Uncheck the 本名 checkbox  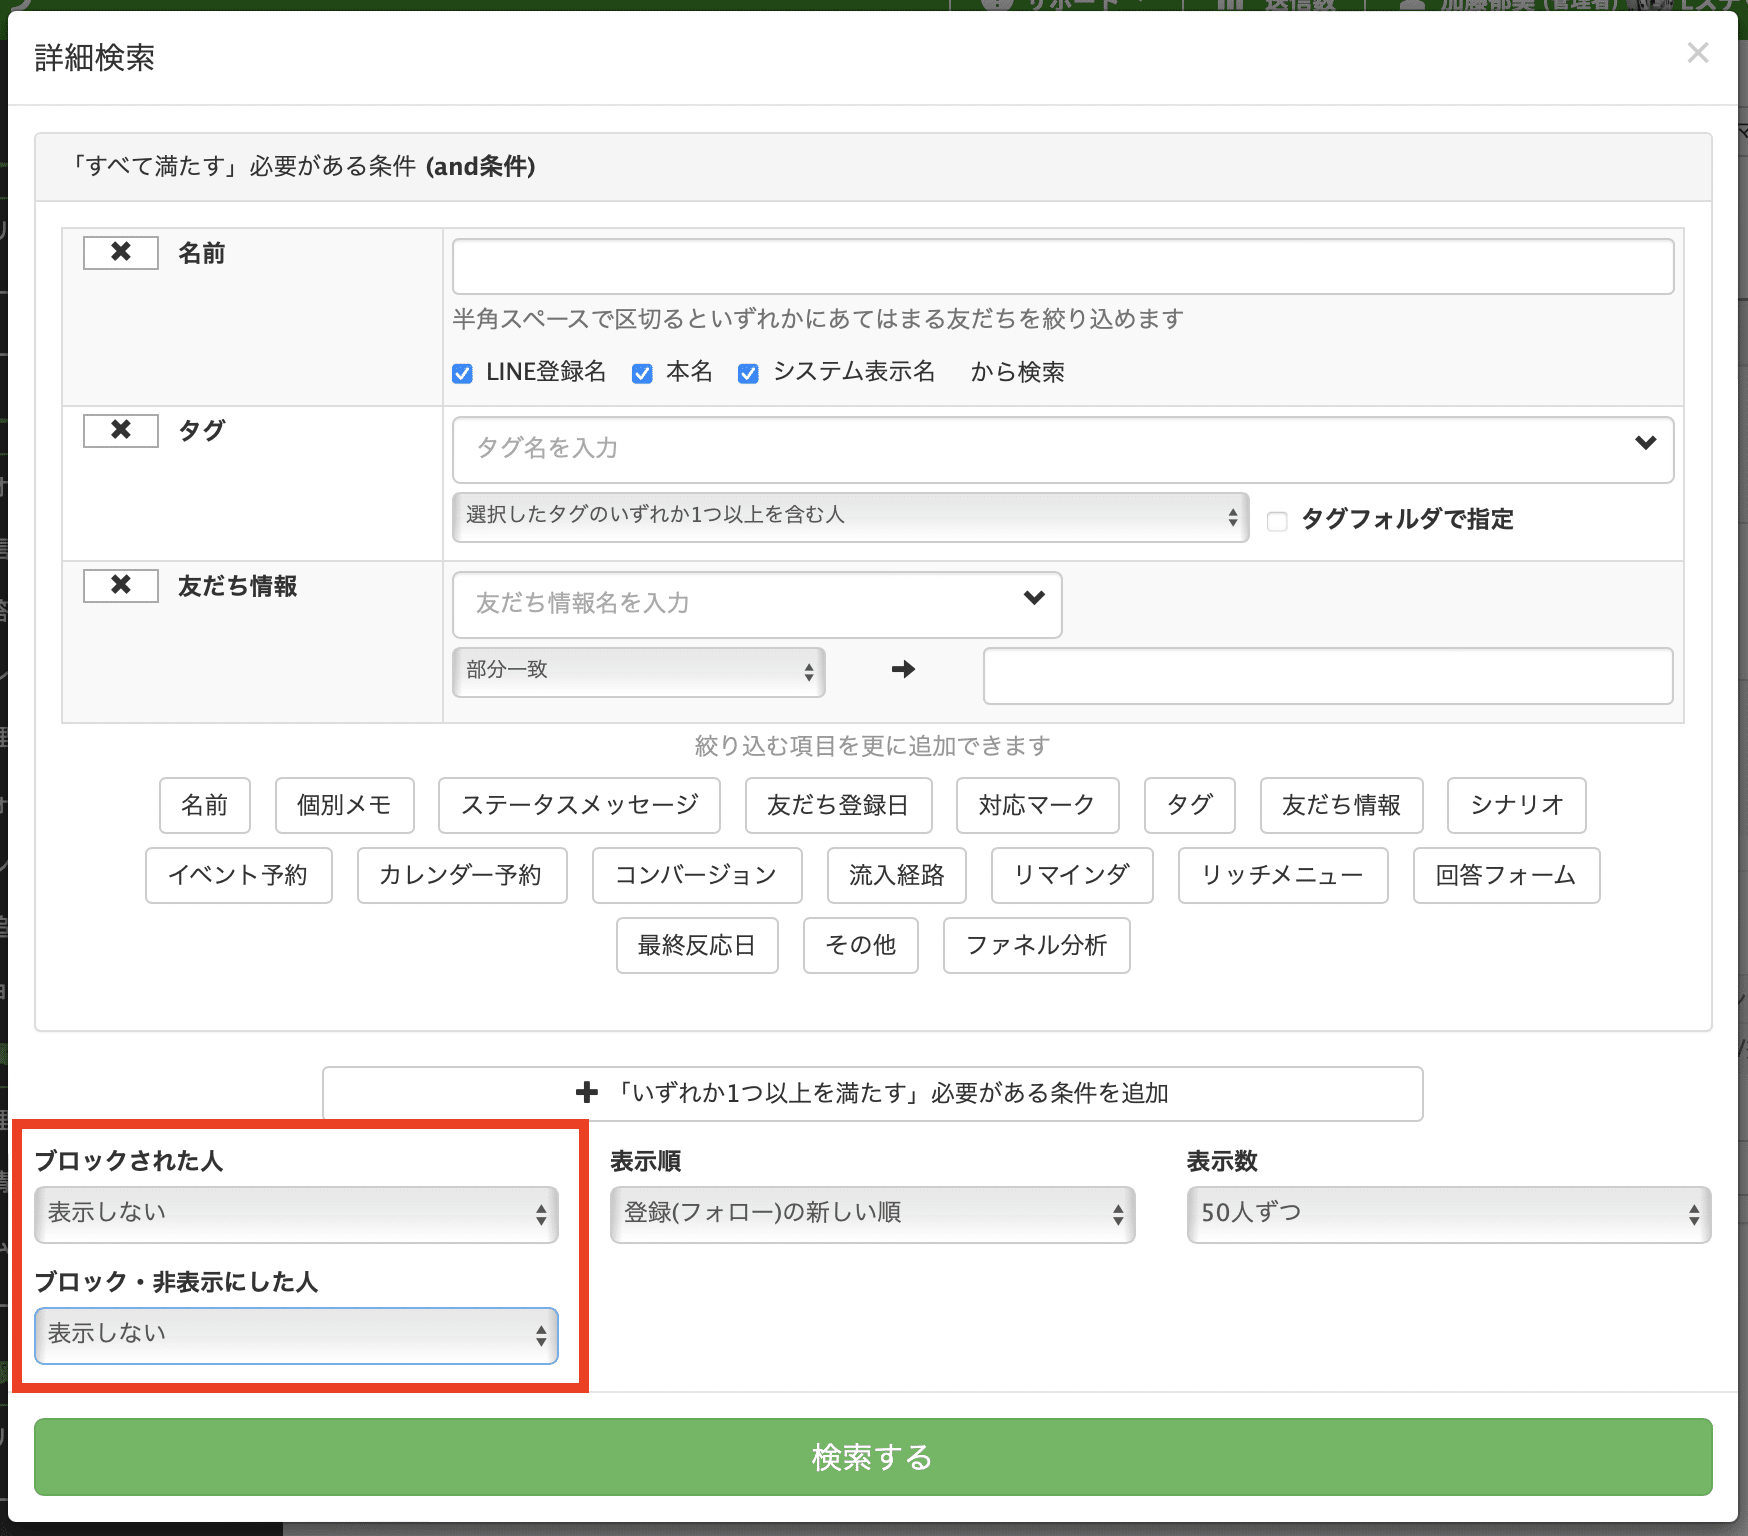click(x=641, y=372)
